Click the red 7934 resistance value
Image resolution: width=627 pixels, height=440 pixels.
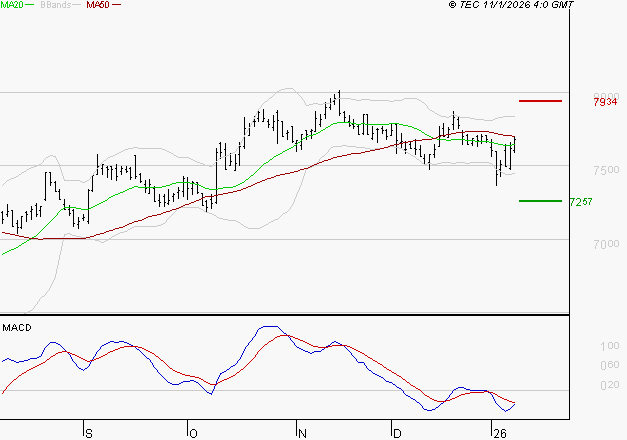point(605,102)
